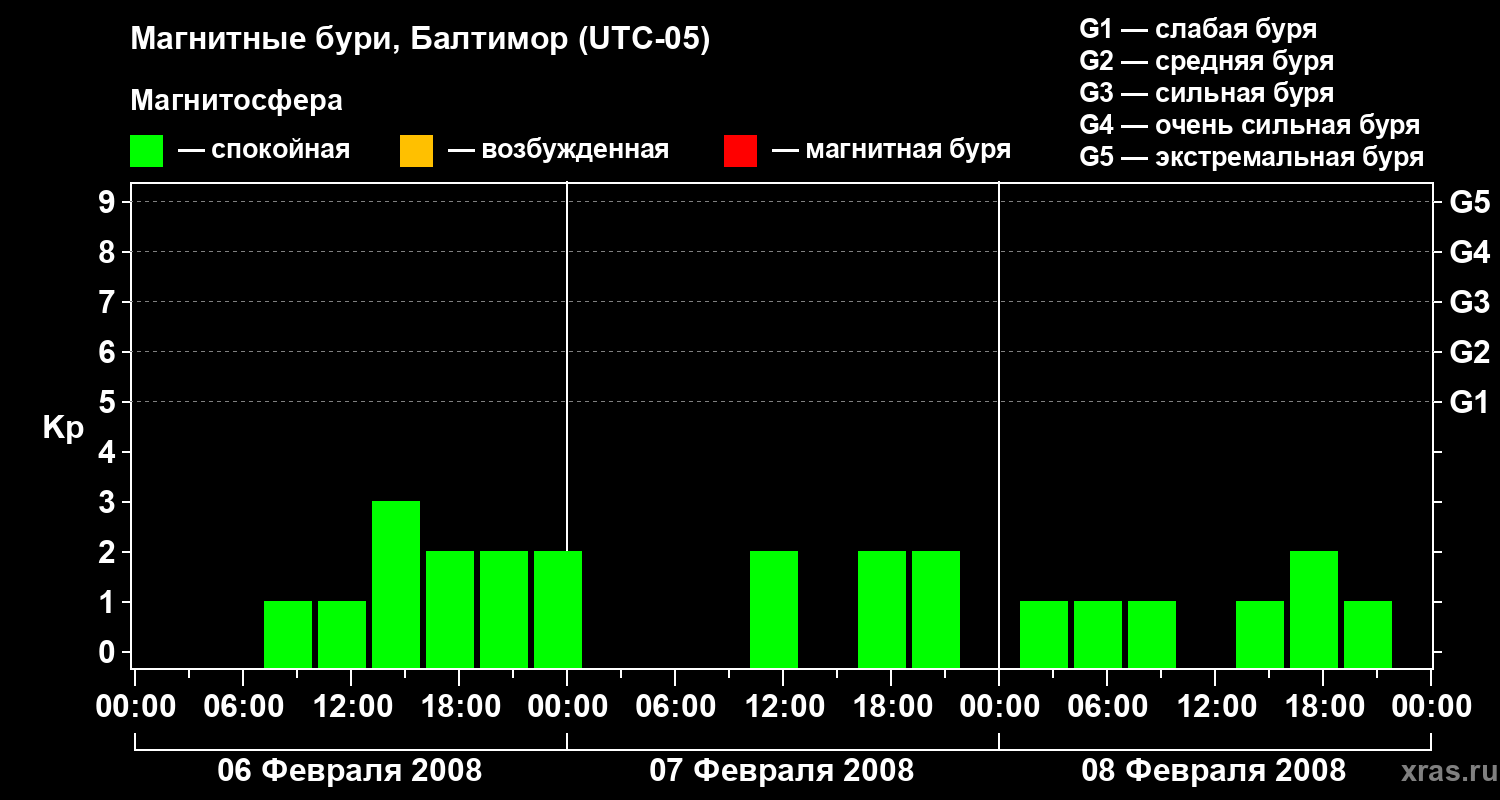Click the bar crossing midnight into 07 February

click(558, 609)
